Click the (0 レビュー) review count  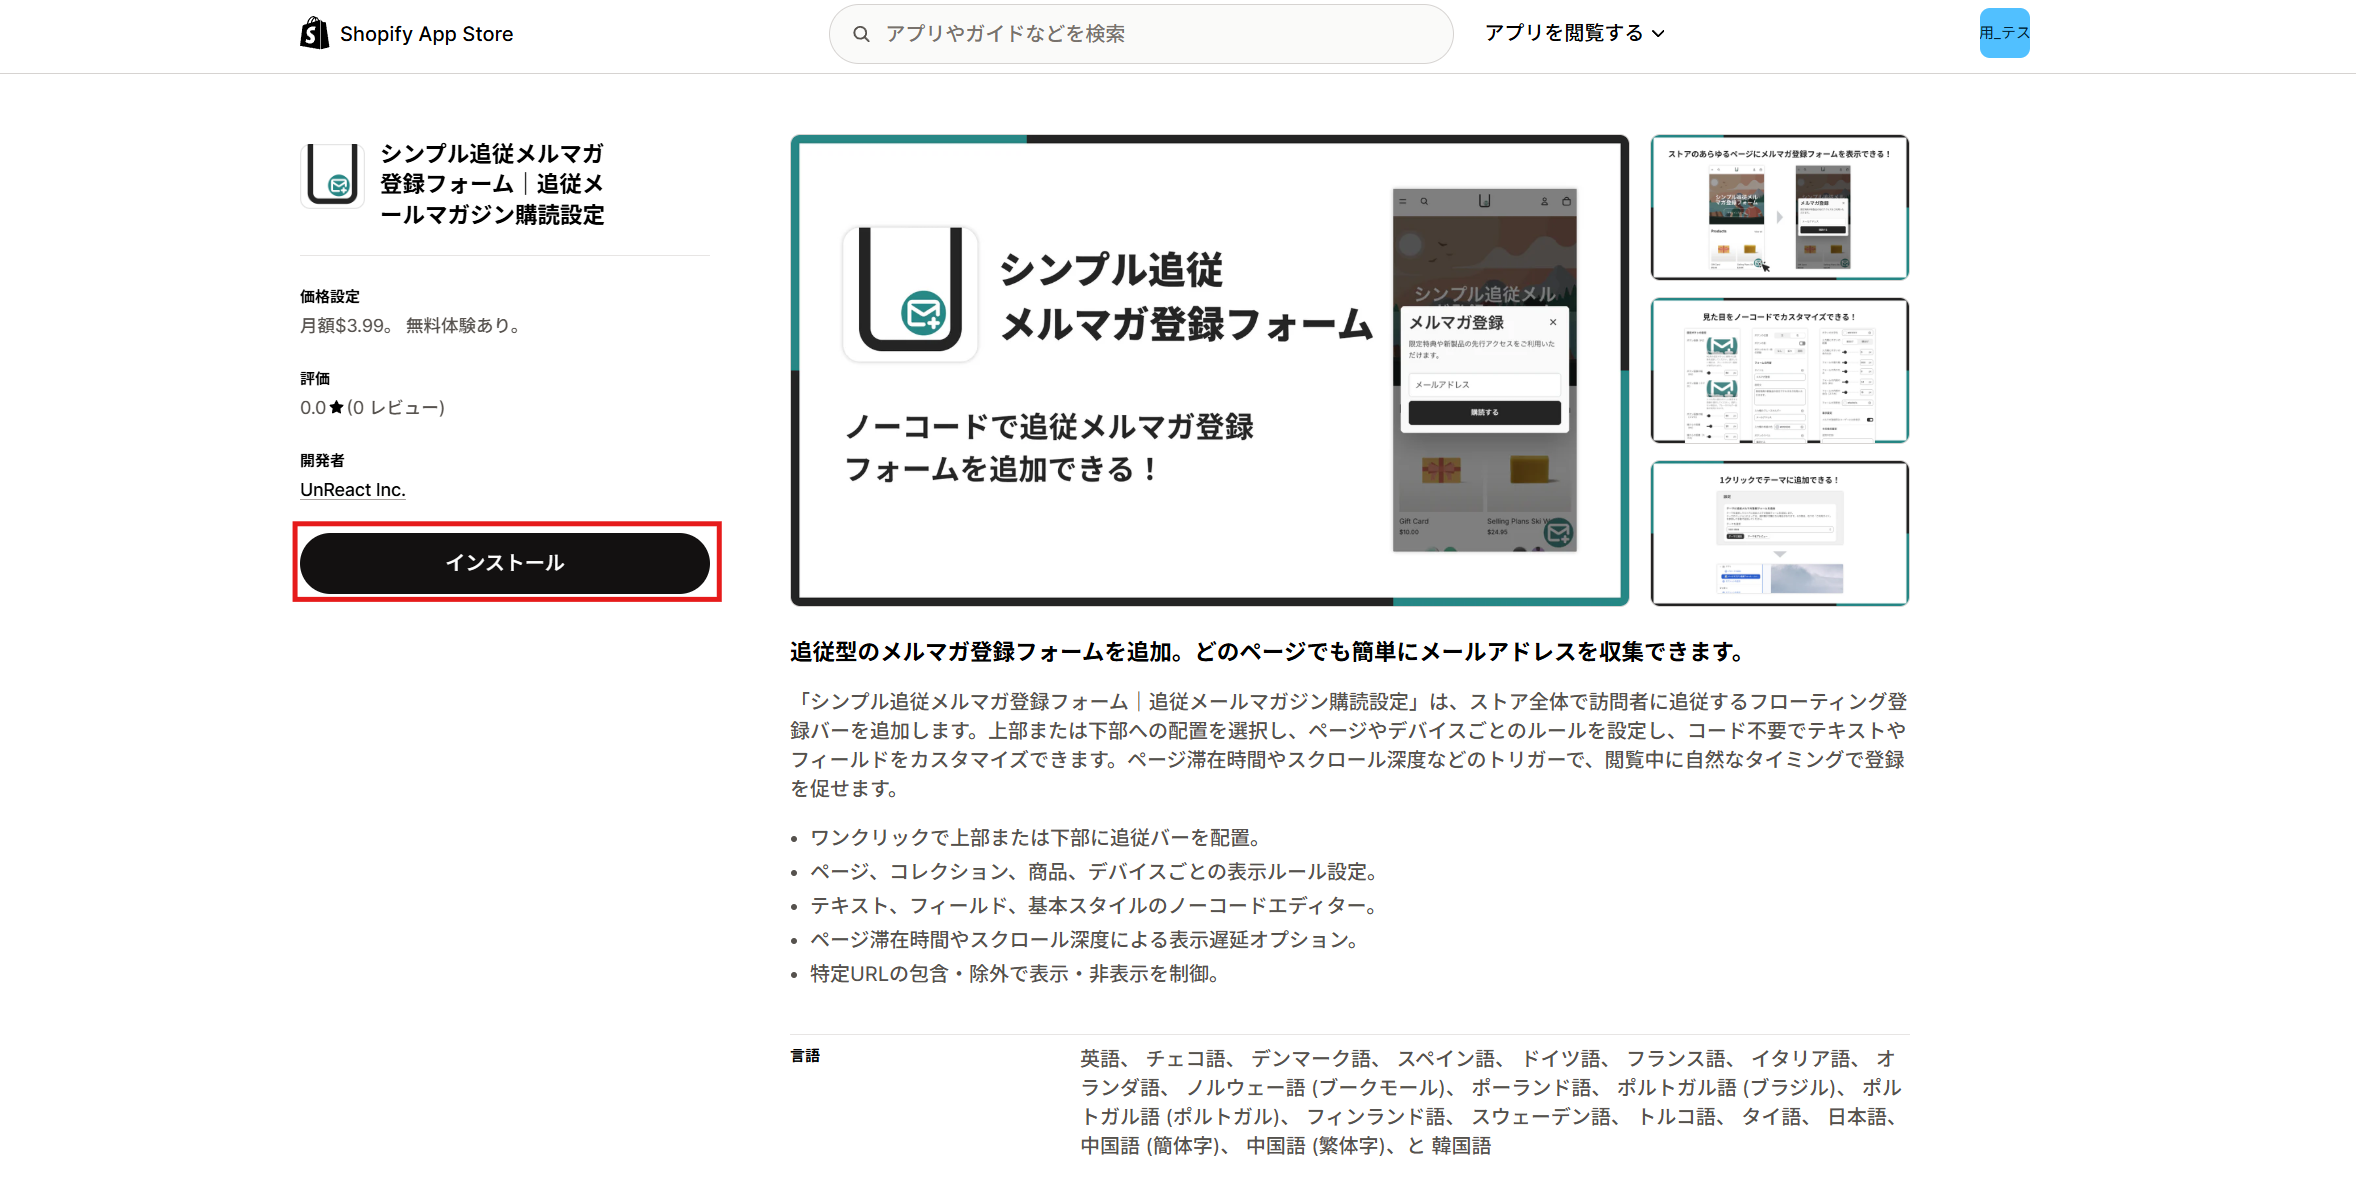[396, 408]
